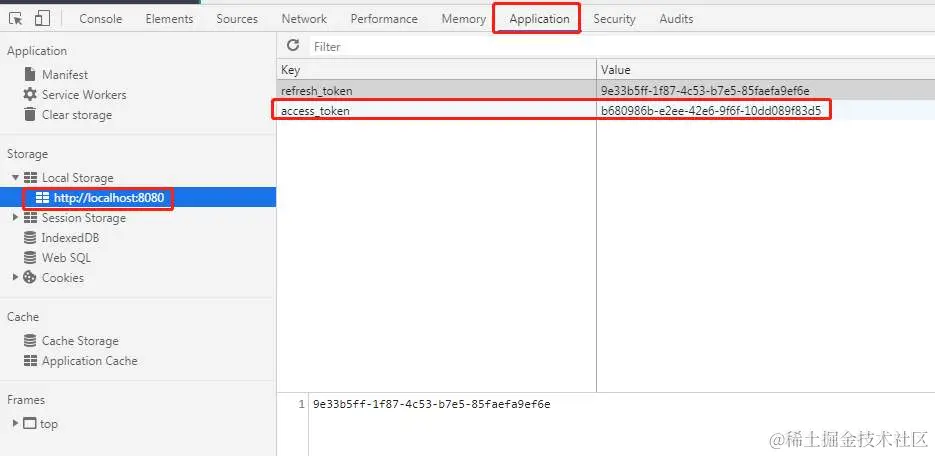
Task: Click the preview pane value text
Action: [432, 404]
